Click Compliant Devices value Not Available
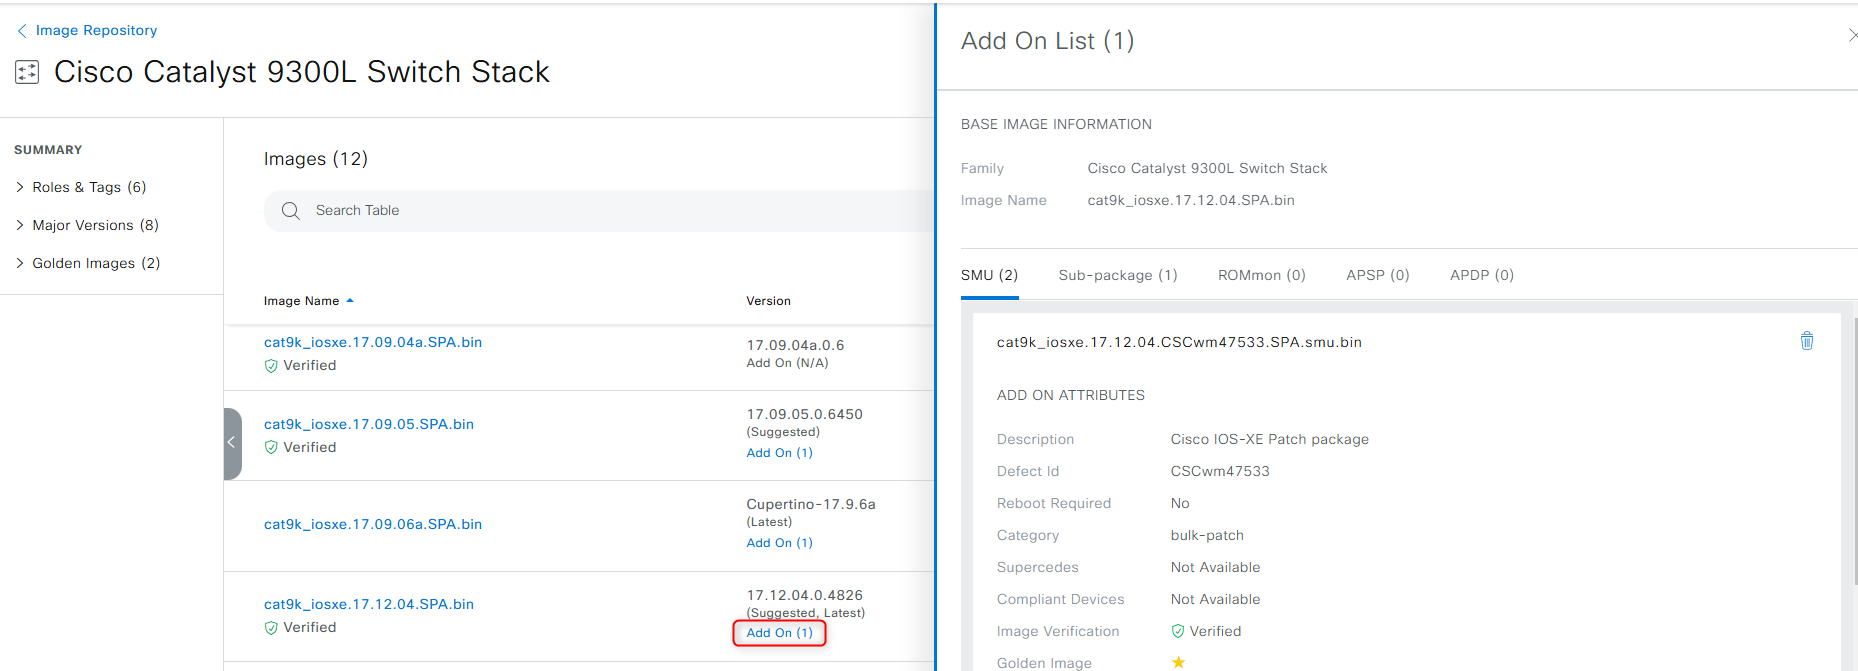The height and width of the screenshot is (671, 1858). point(1216,599)
